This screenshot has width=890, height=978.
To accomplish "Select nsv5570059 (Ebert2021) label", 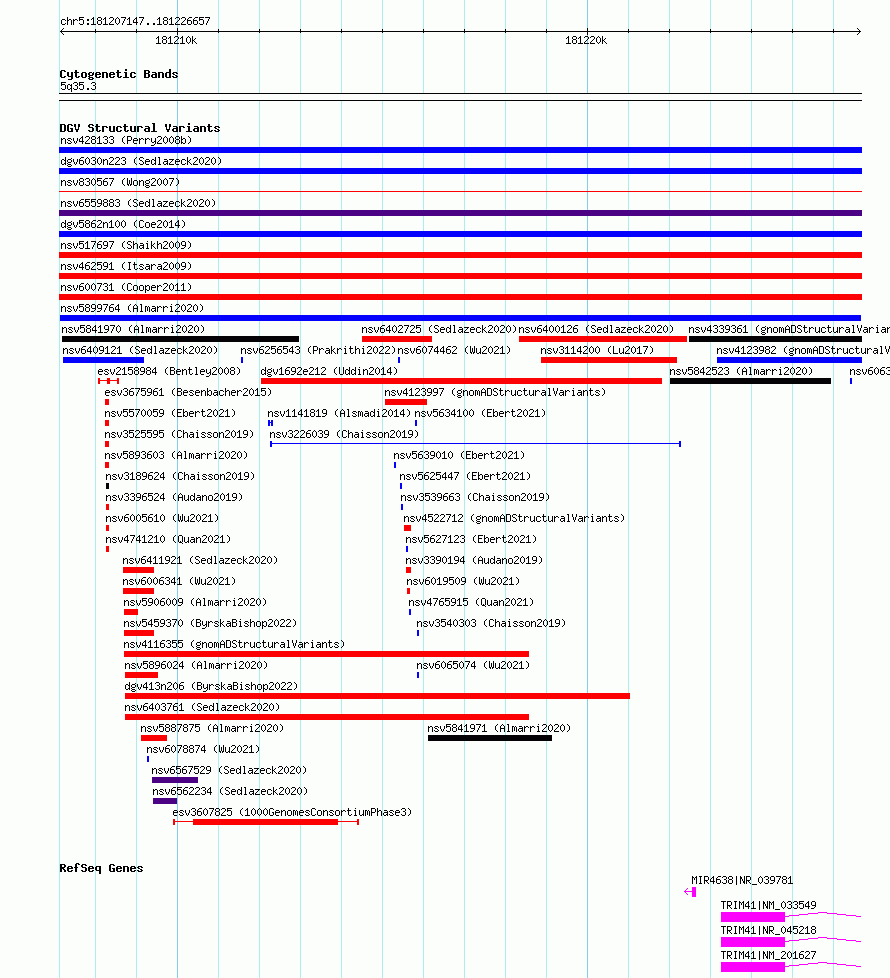I will (170, 414).
